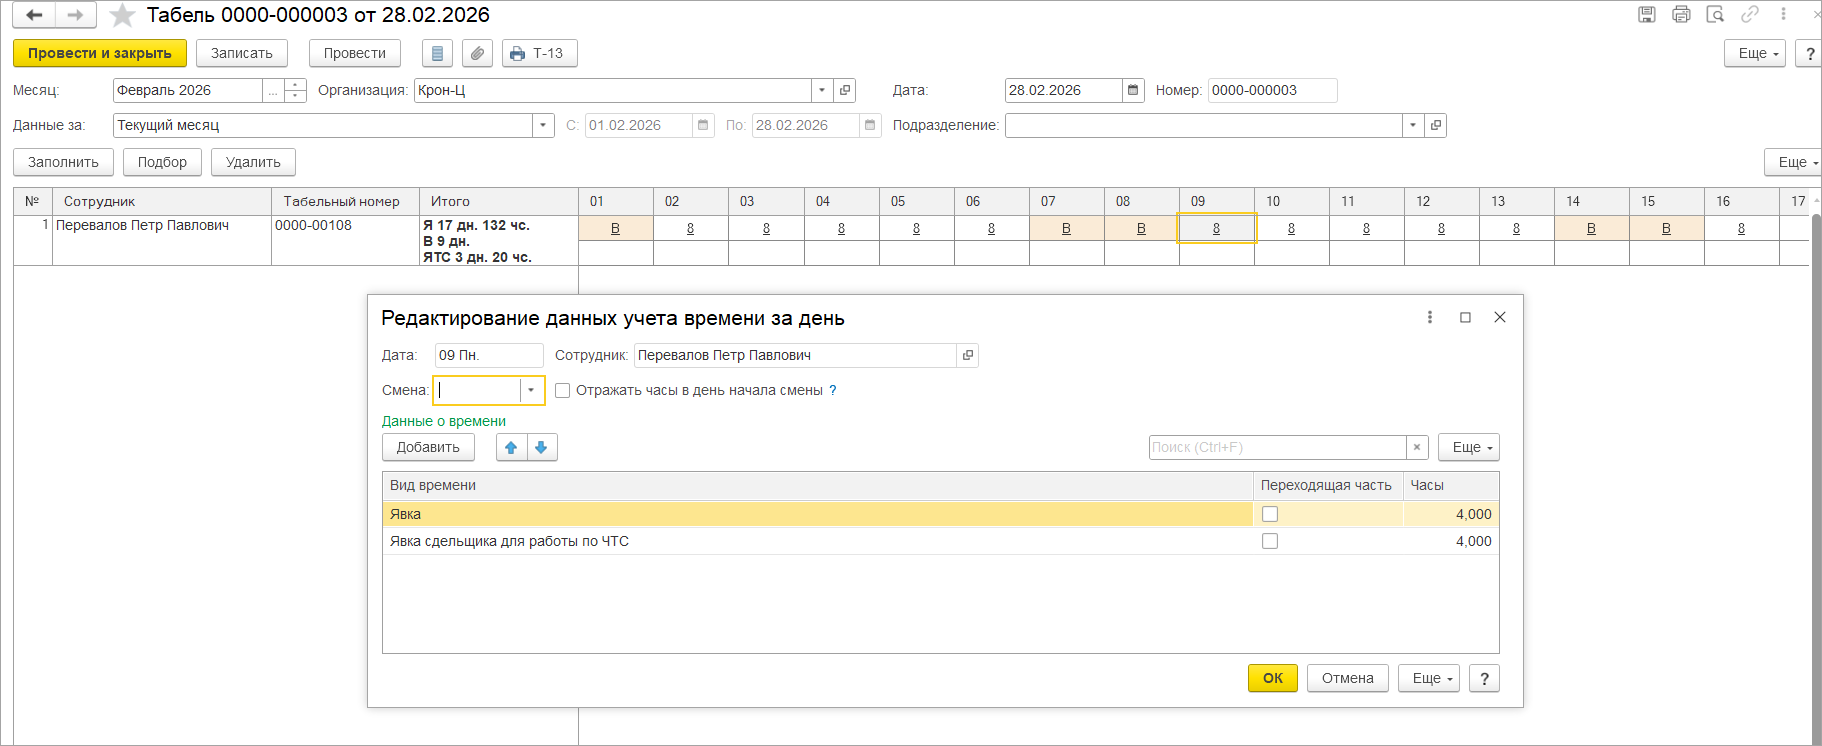Click the Поиск search field
Image resolution: width=1822 pixels, height=746 pixels.
(1276, 448)
